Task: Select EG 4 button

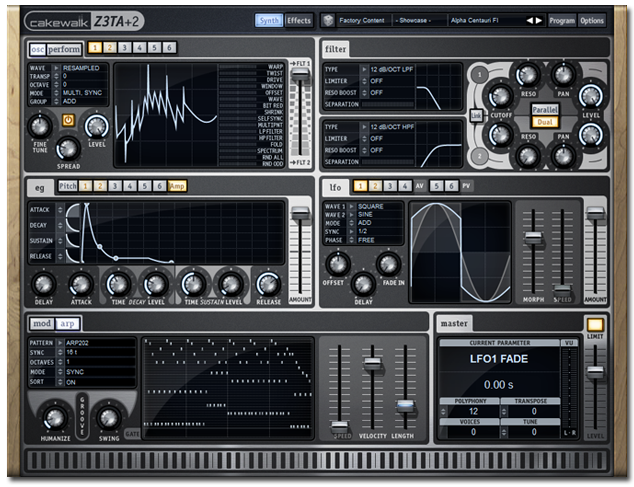Action: (130, 186)
